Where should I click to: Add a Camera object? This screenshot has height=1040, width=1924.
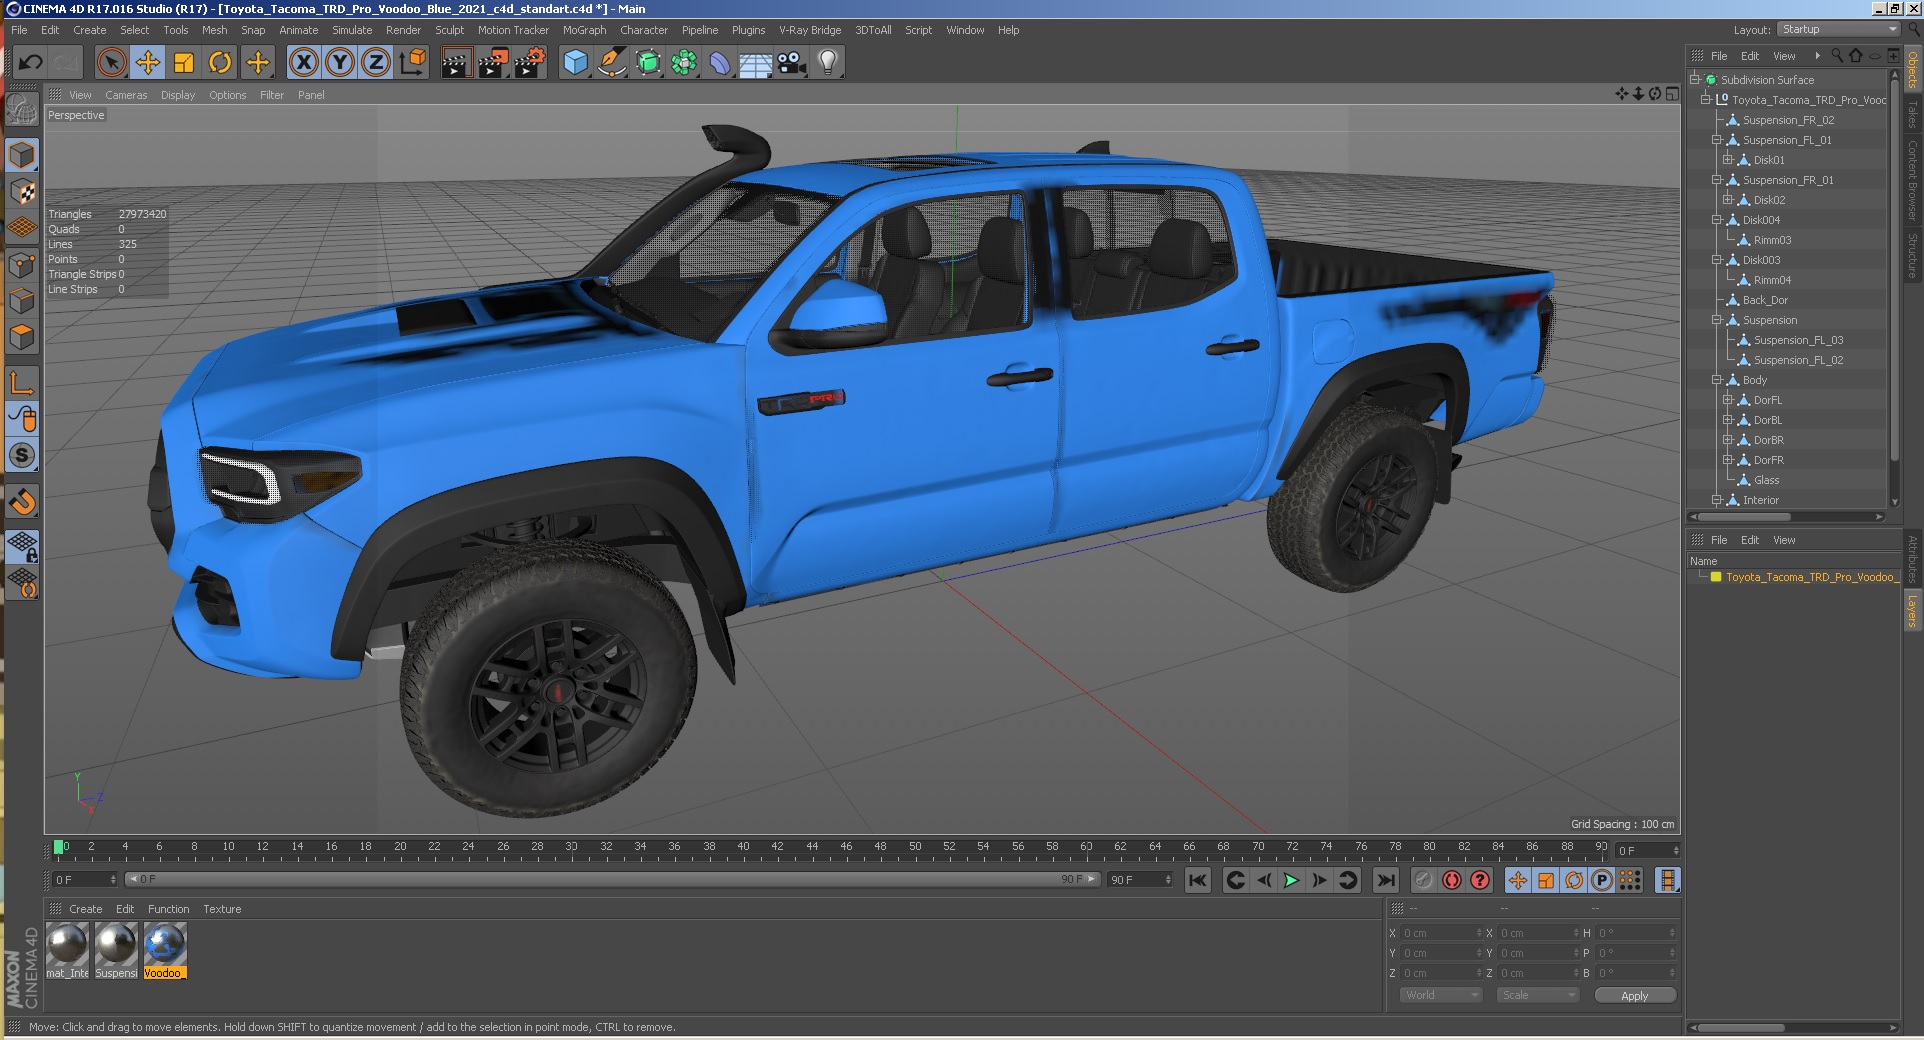[x=792, y=63]
